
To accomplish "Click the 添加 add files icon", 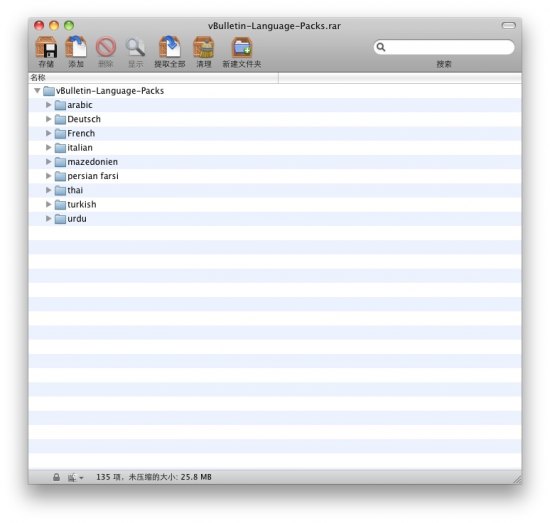I will tap(76, 47).
